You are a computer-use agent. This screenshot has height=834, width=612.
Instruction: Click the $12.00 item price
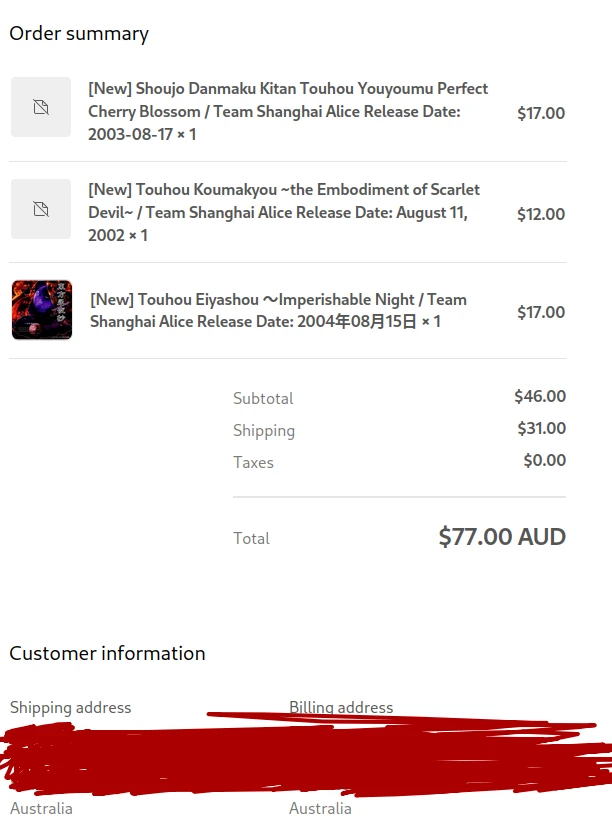tap(541, 214)
